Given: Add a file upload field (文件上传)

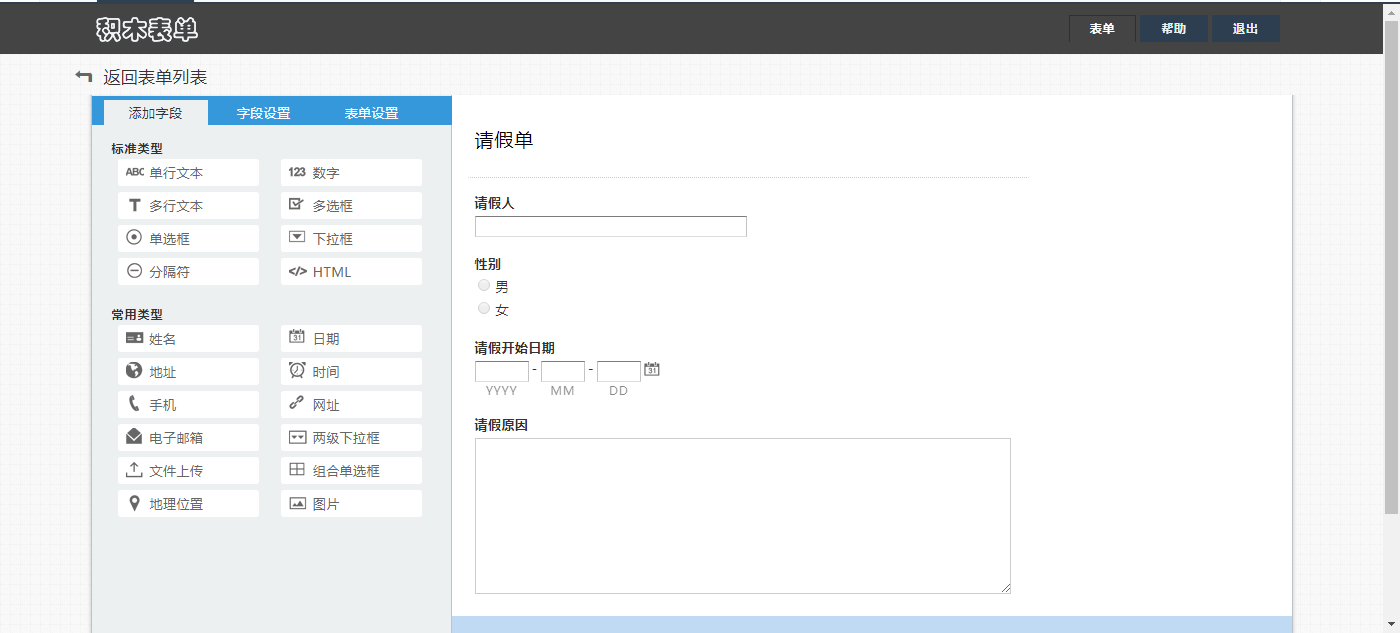Looking at the screenshot, I should [x=188, y=470].
